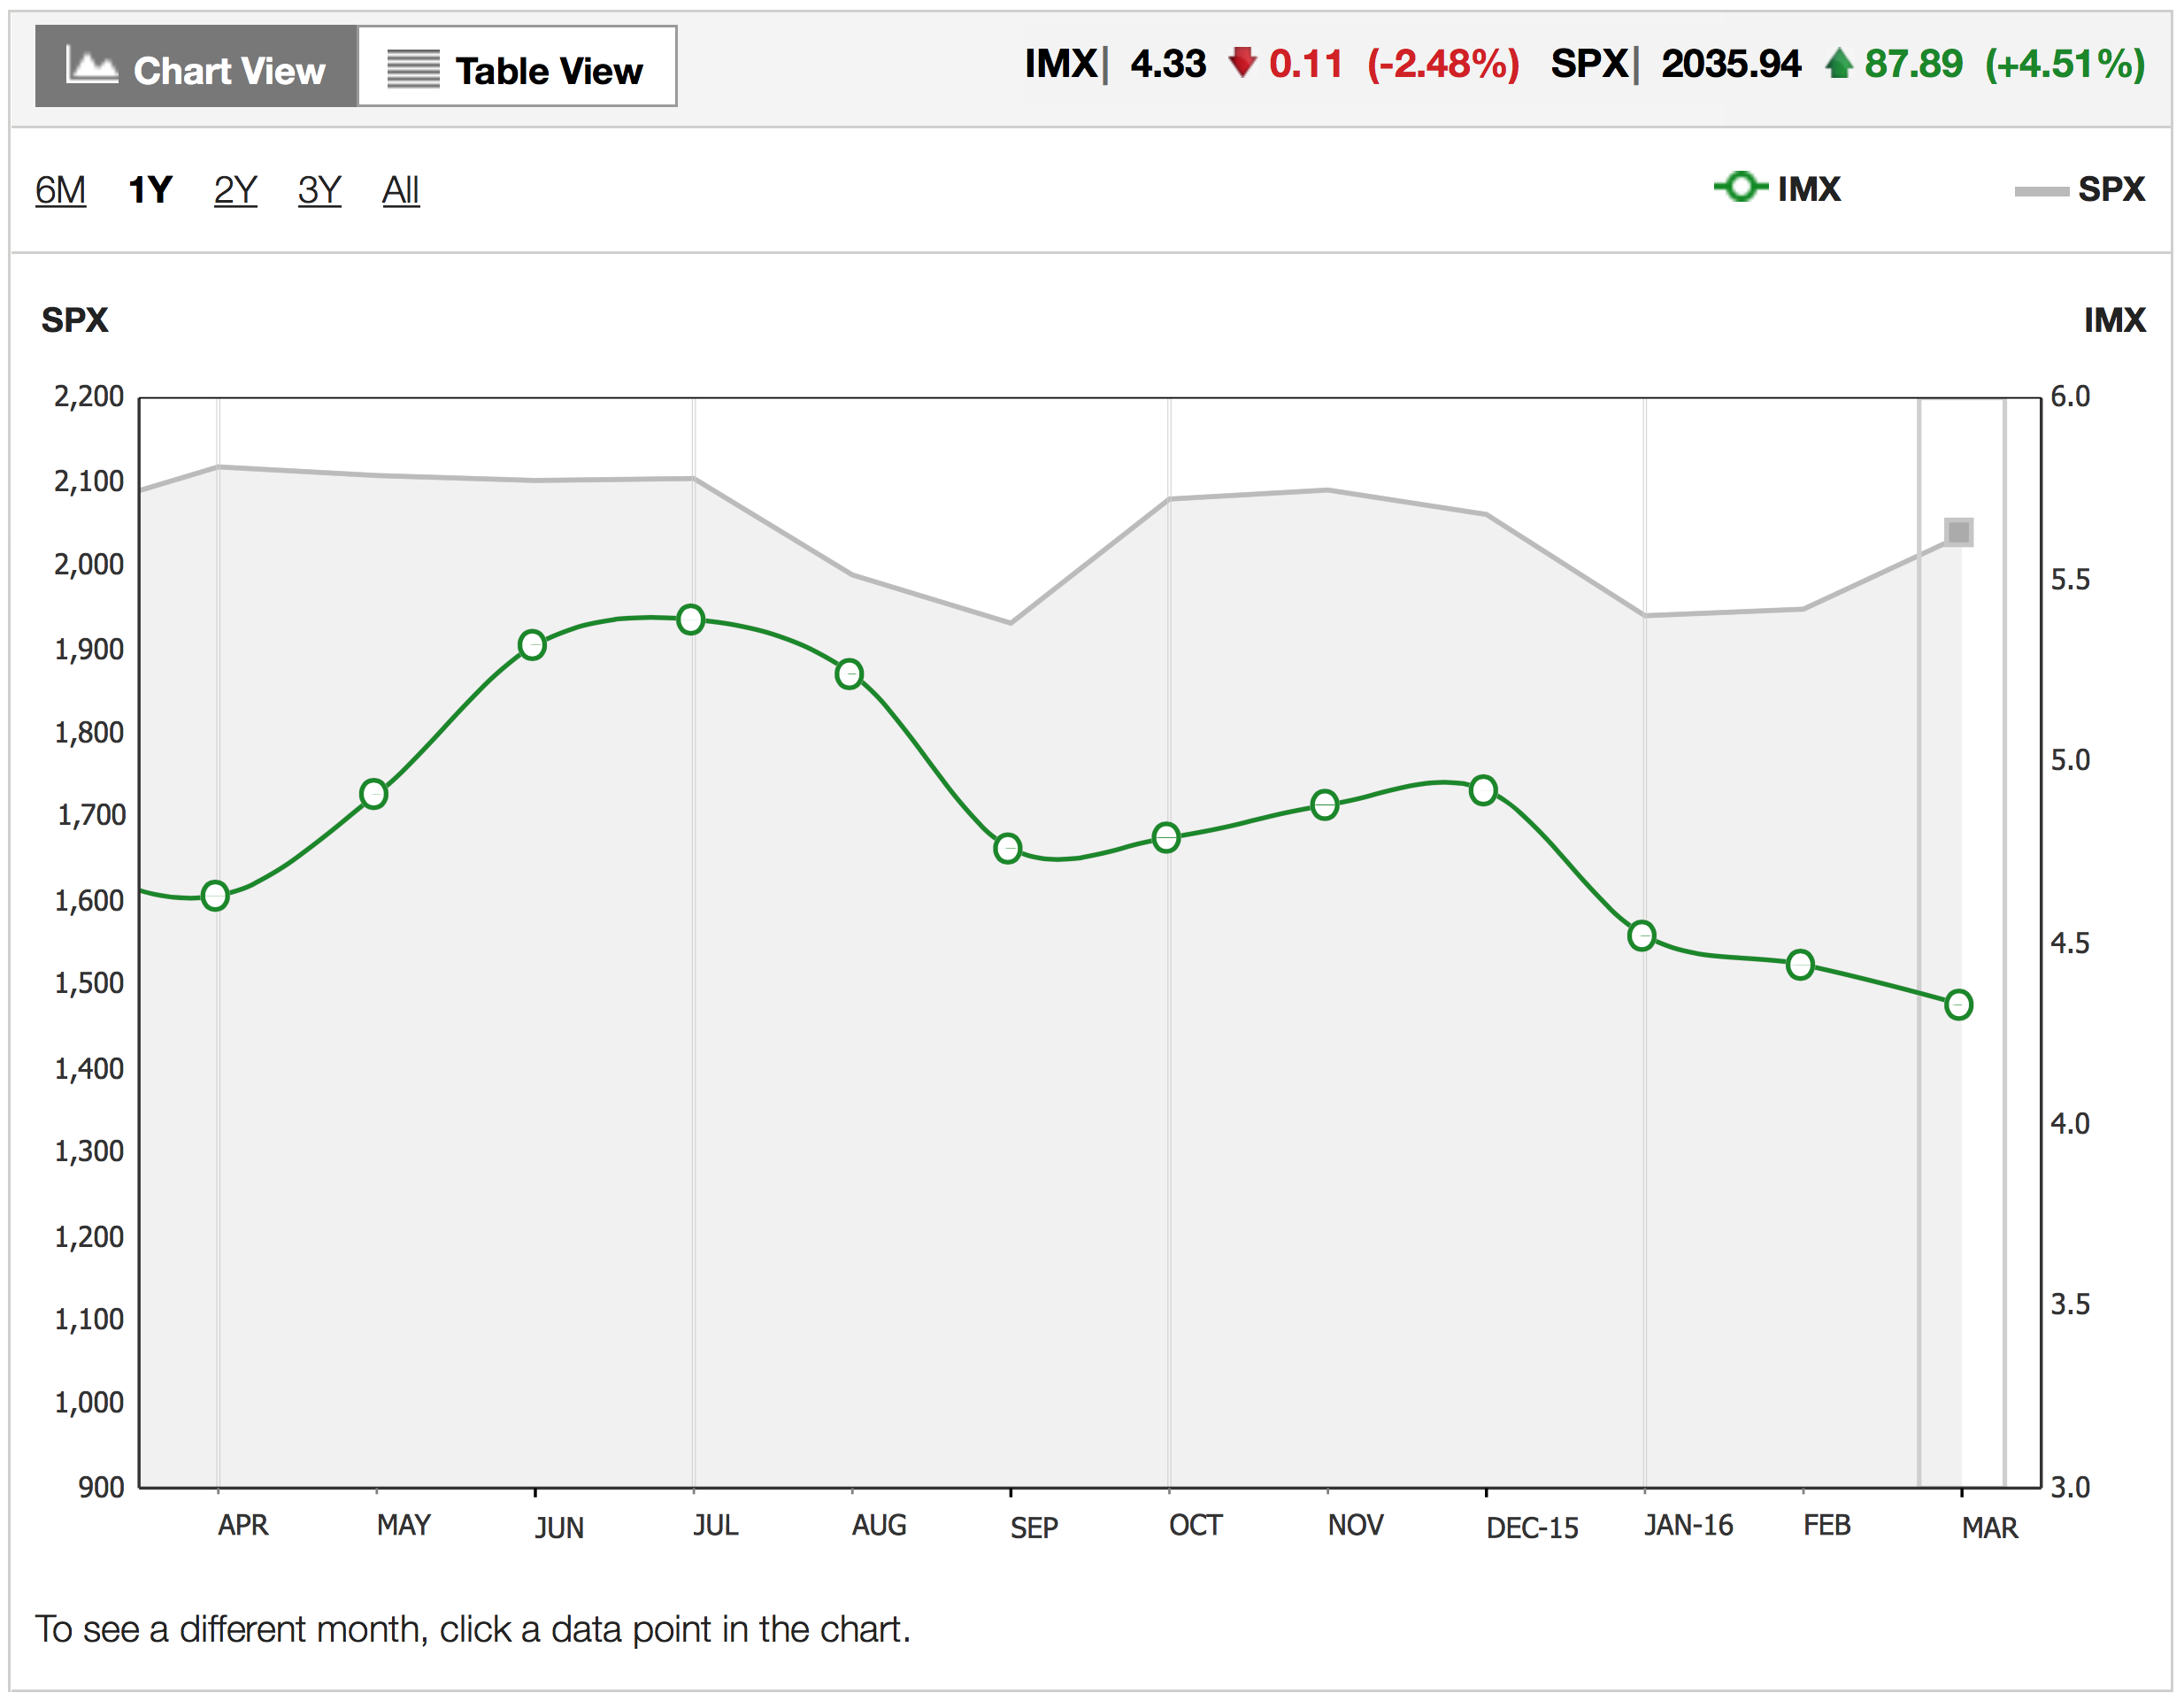Click the chart icon in Chart View
2184x1701 pixels.
(95, 66)
